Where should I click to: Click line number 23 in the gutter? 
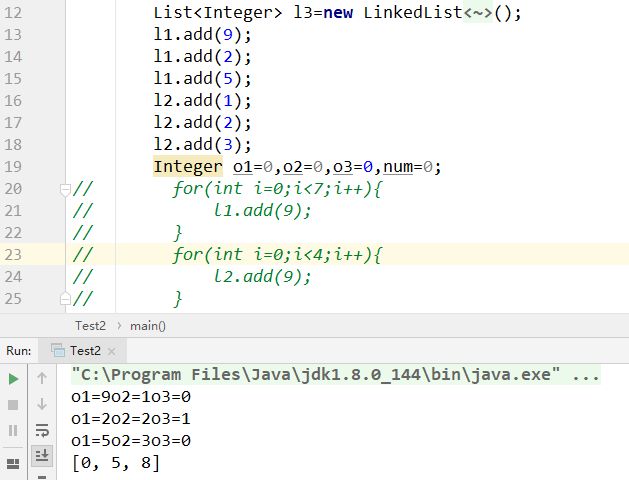(x=13, y=255)
